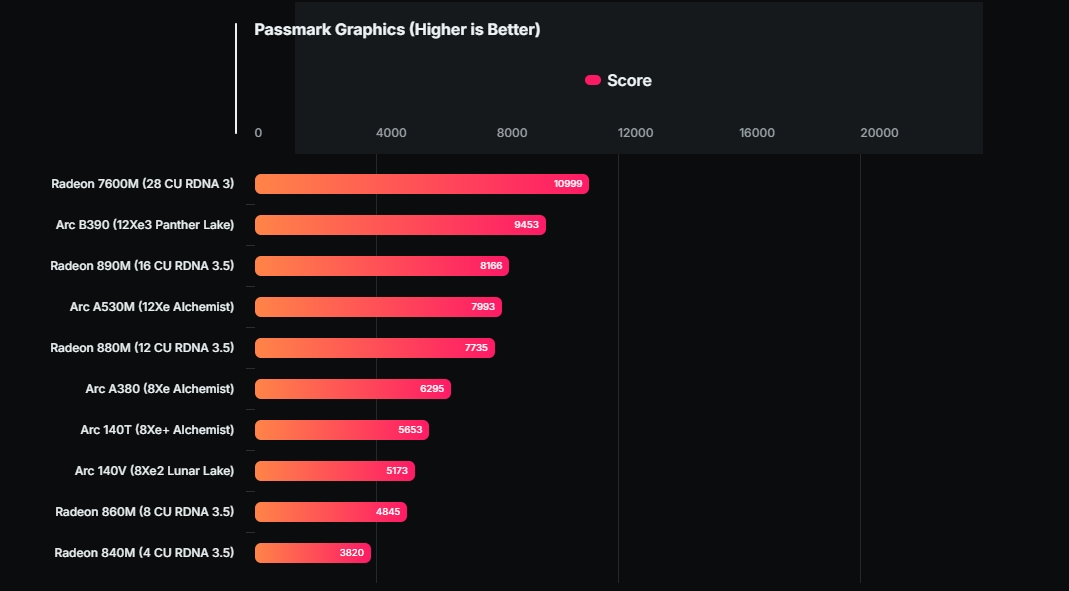Click the "Arc 140V (8Xe2 Lunar Lake)" label
1069x591 pixels.
154,471
